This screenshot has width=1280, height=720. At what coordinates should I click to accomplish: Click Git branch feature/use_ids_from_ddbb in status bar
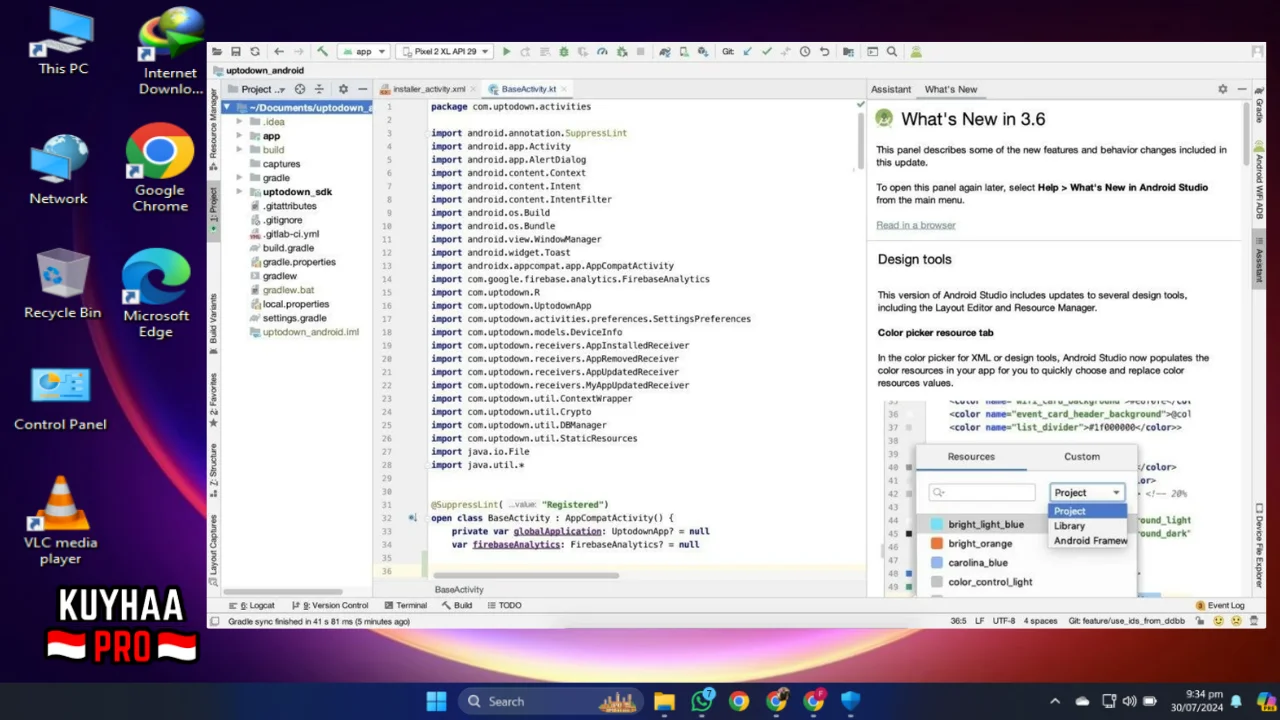pos(1126,621)
